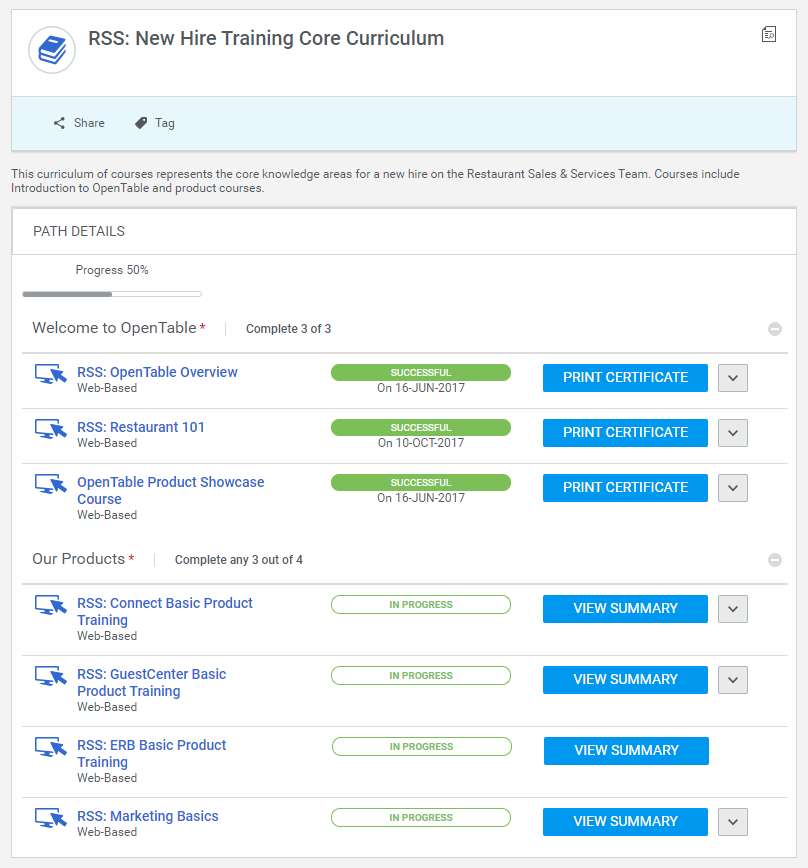Viewport: 808px width, 868px height.
Task: Click the 'Our Products' section title
Action: 79,559
